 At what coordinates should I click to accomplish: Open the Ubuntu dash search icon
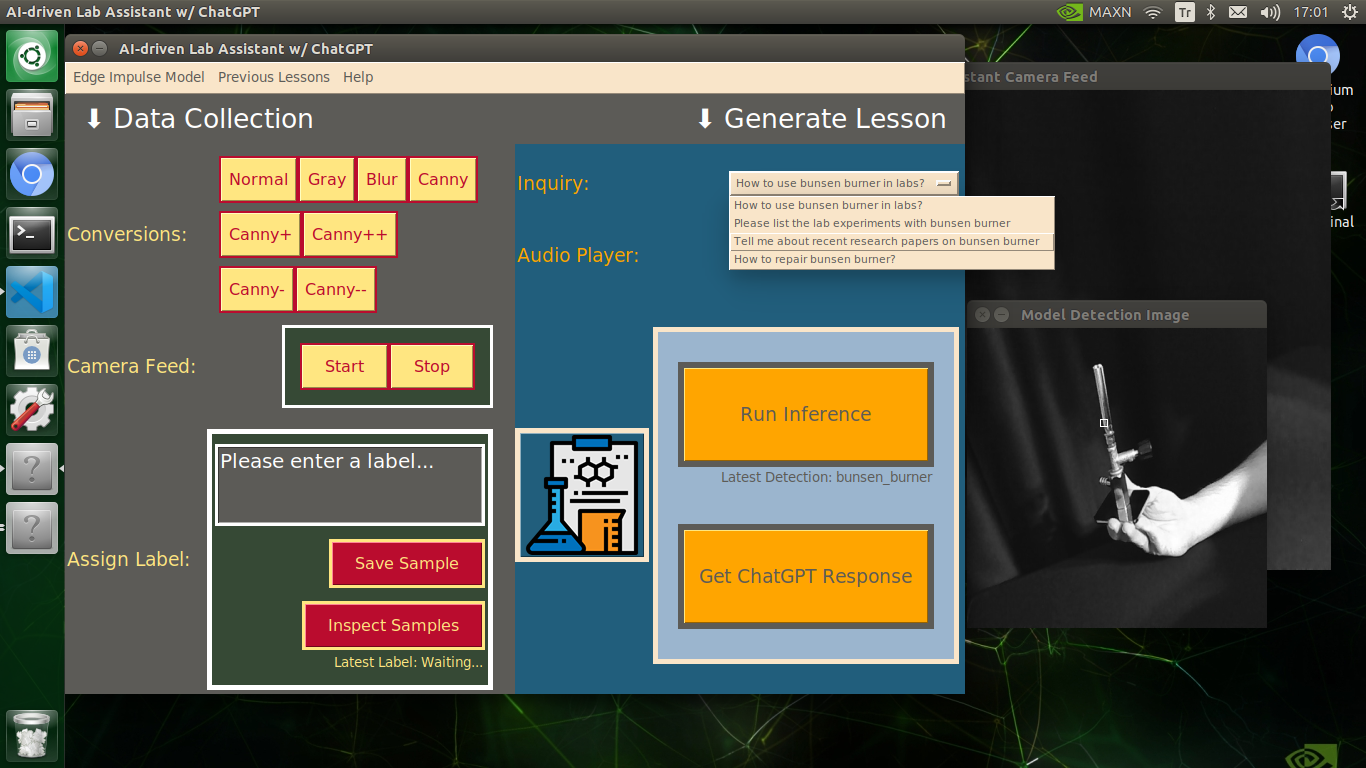coord(32,56)
